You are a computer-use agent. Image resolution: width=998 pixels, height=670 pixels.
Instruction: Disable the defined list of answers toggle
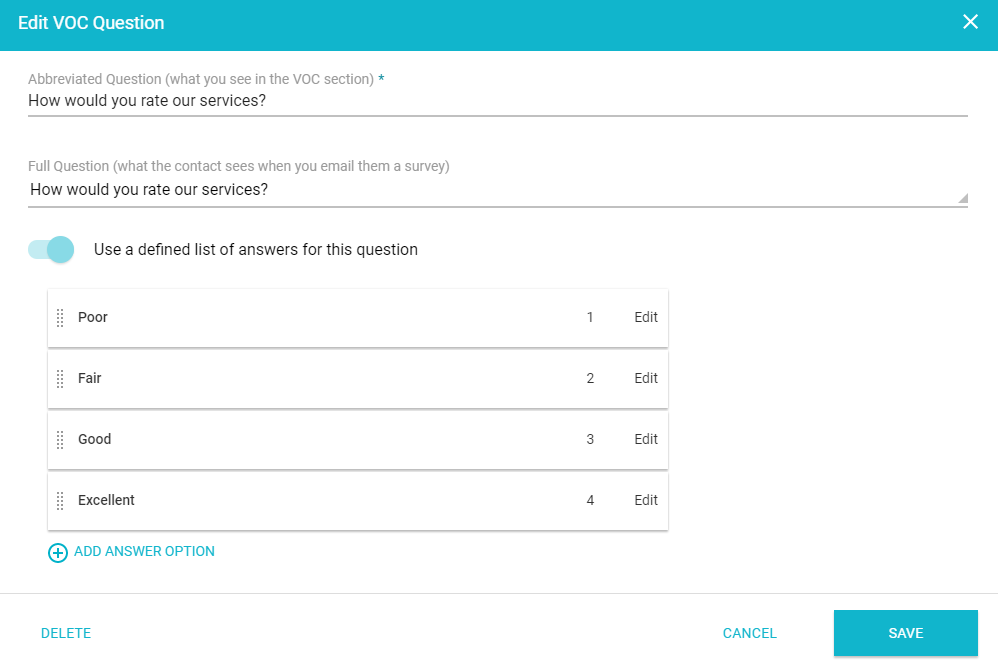click(50, 249)
